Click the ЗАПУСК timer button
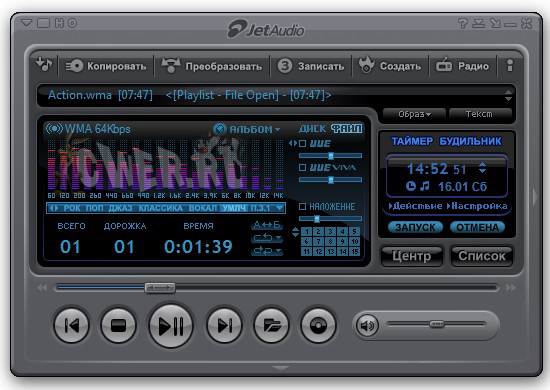This screenshot has width=550, height=390. tap(415, 227)
